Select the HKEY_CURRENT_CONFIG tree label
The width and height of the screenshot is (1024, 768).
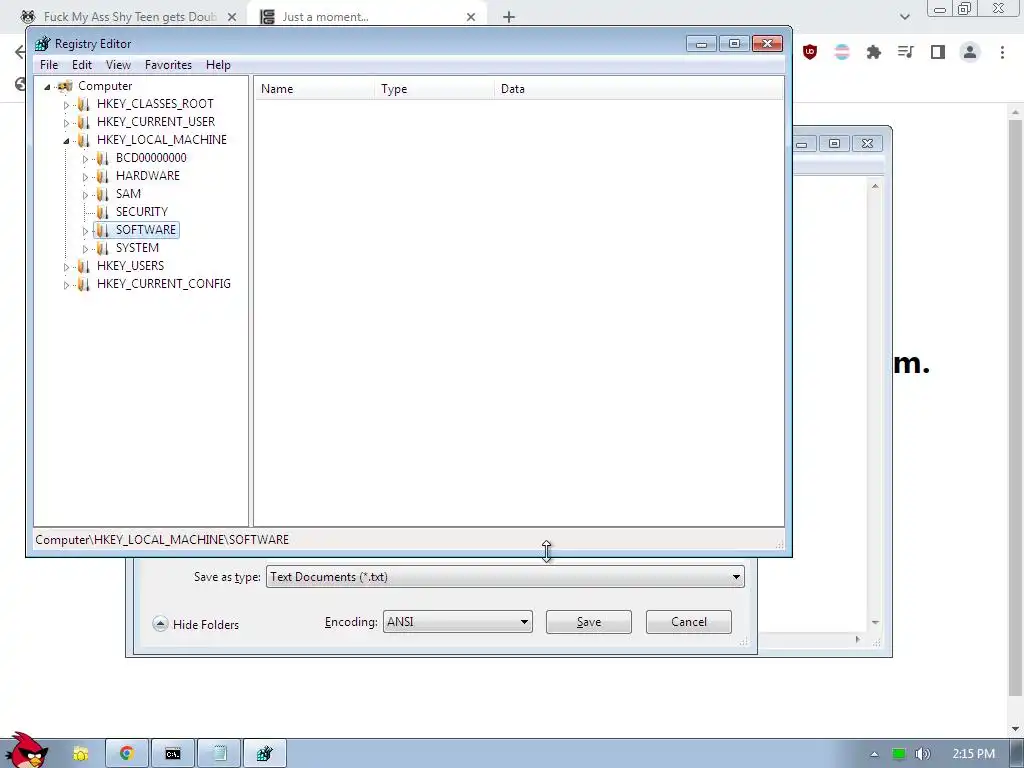pos(164,283)
